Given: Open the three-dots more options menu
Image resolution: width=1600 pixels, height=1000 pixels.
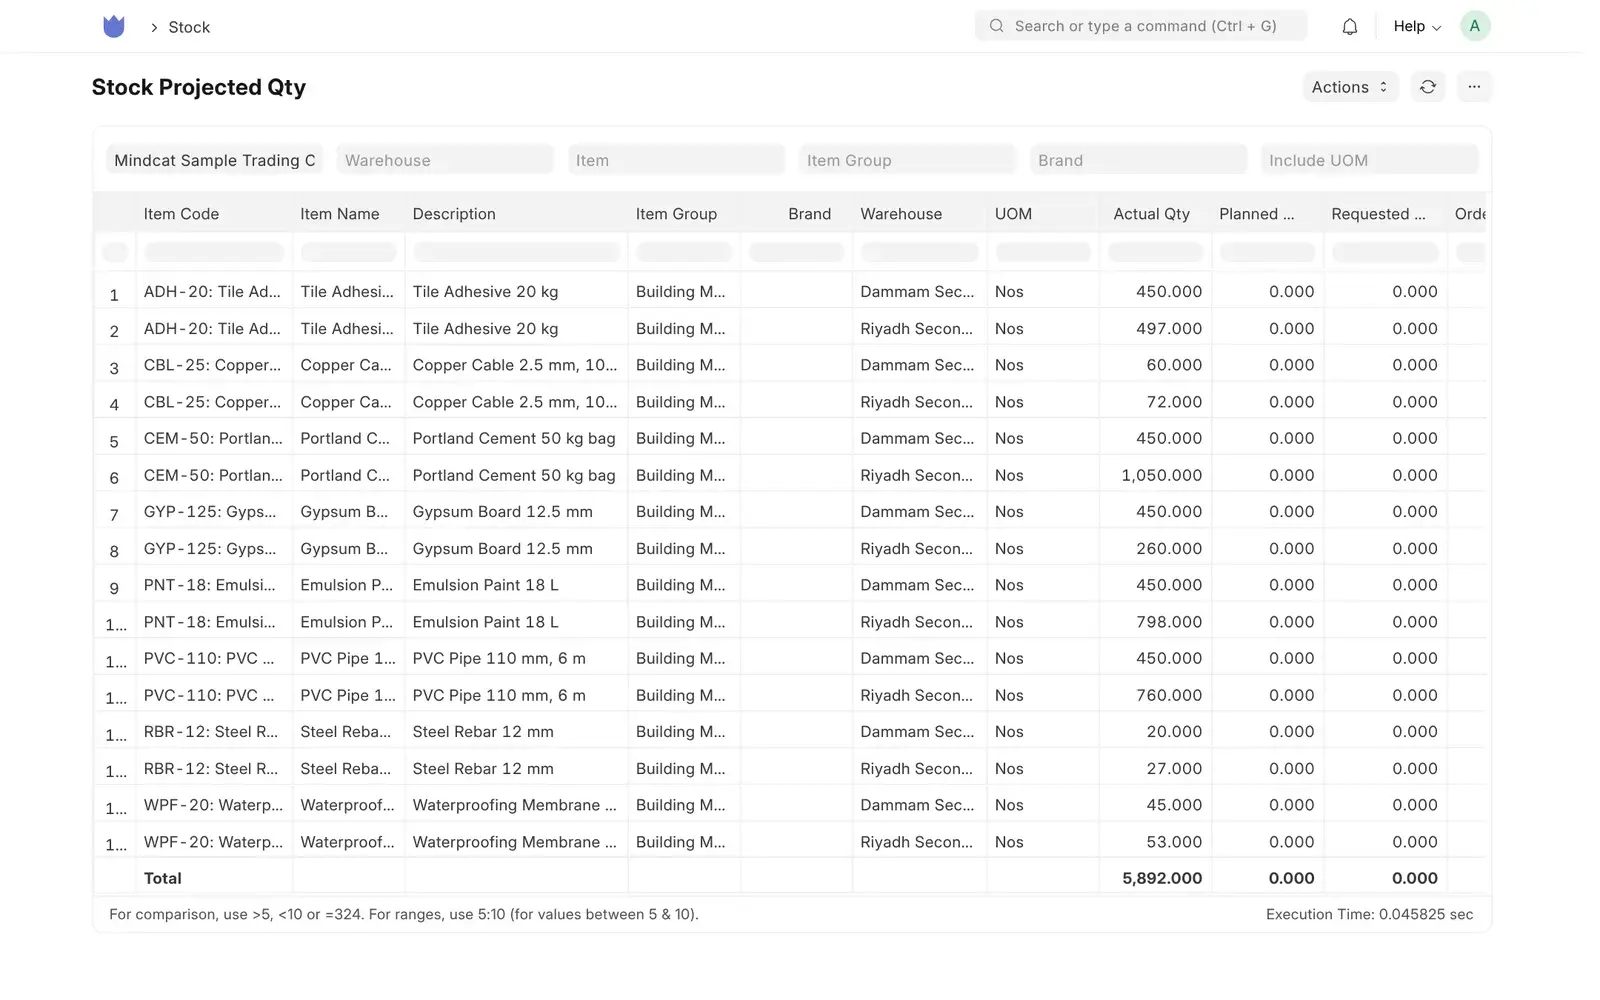Looking at the screenshot, I should (1474, 87).
